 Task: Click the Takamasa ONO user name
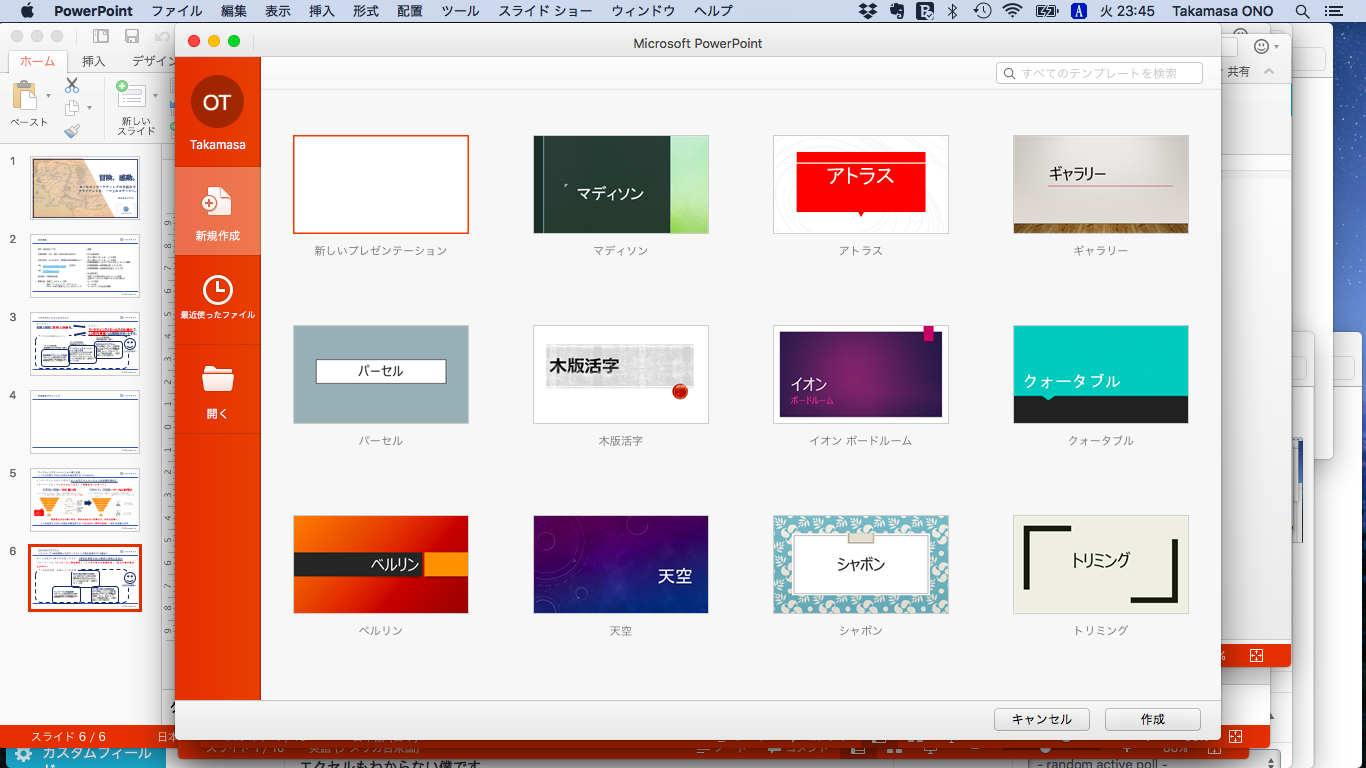(x=1225, y=11)
